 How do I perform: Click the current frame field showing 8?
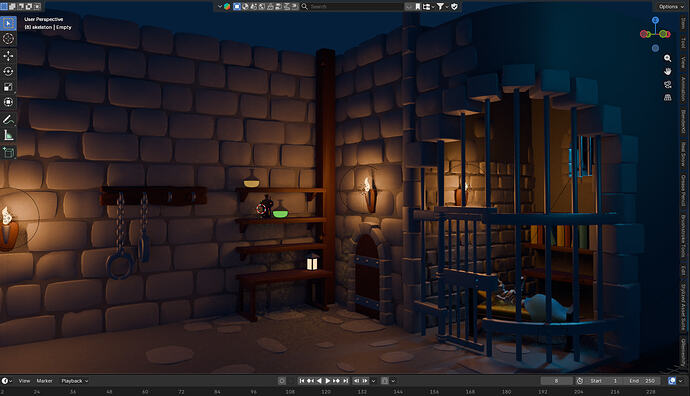556,381
